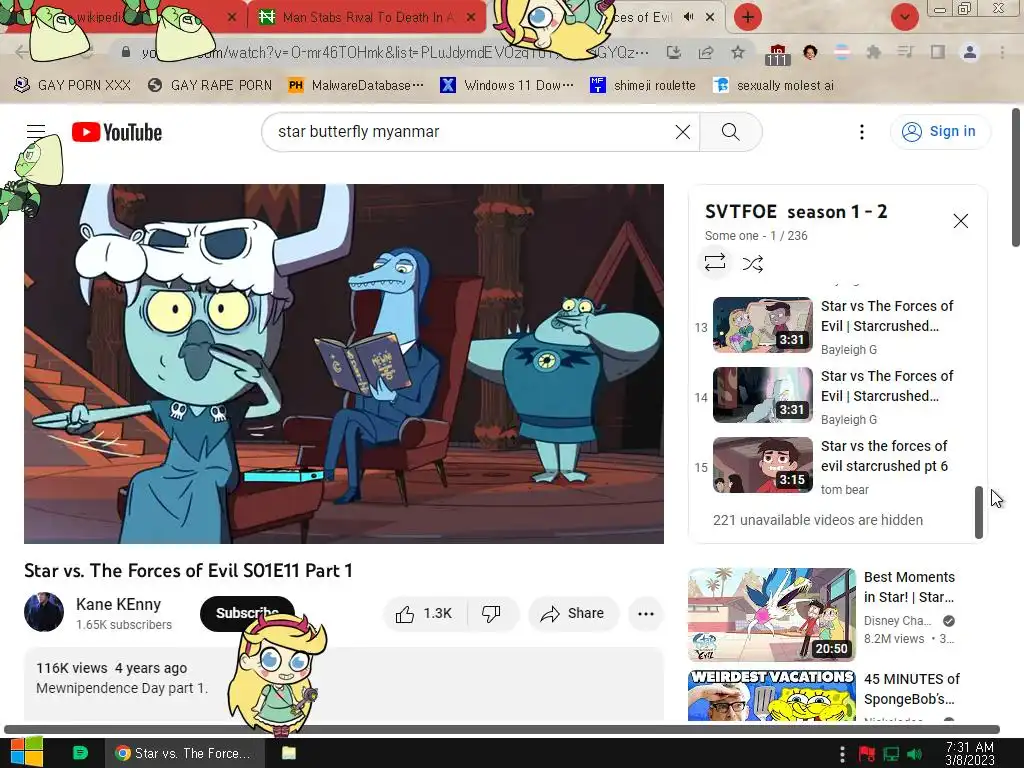Clear the search box with the X icon
1024x768 pixels.
[x=682, y=132]
